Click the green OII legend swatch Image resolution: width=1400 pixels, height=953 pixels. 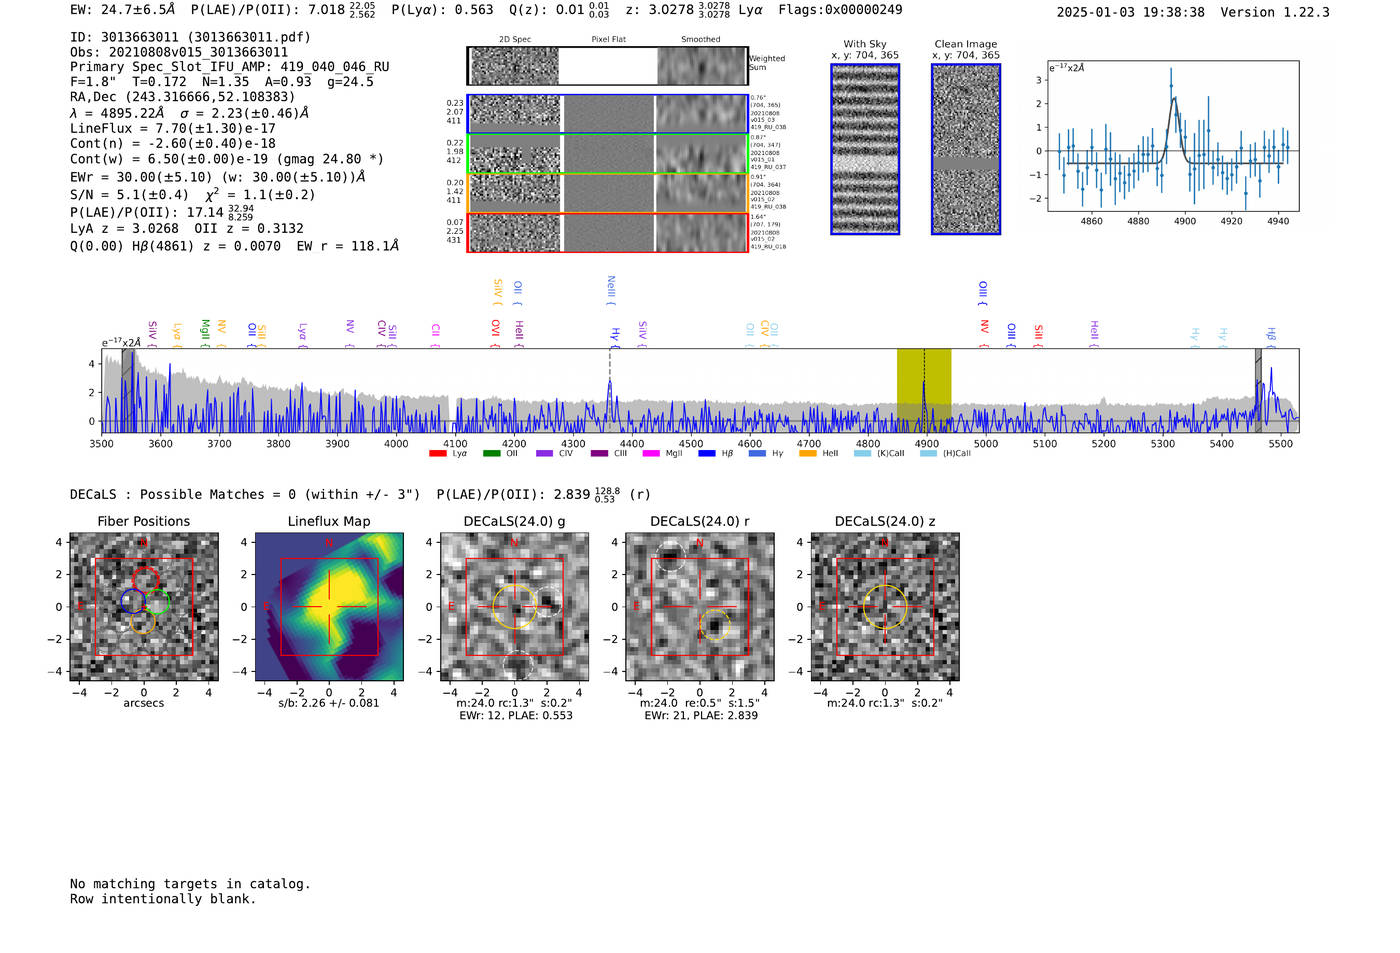tap(491, 453)
